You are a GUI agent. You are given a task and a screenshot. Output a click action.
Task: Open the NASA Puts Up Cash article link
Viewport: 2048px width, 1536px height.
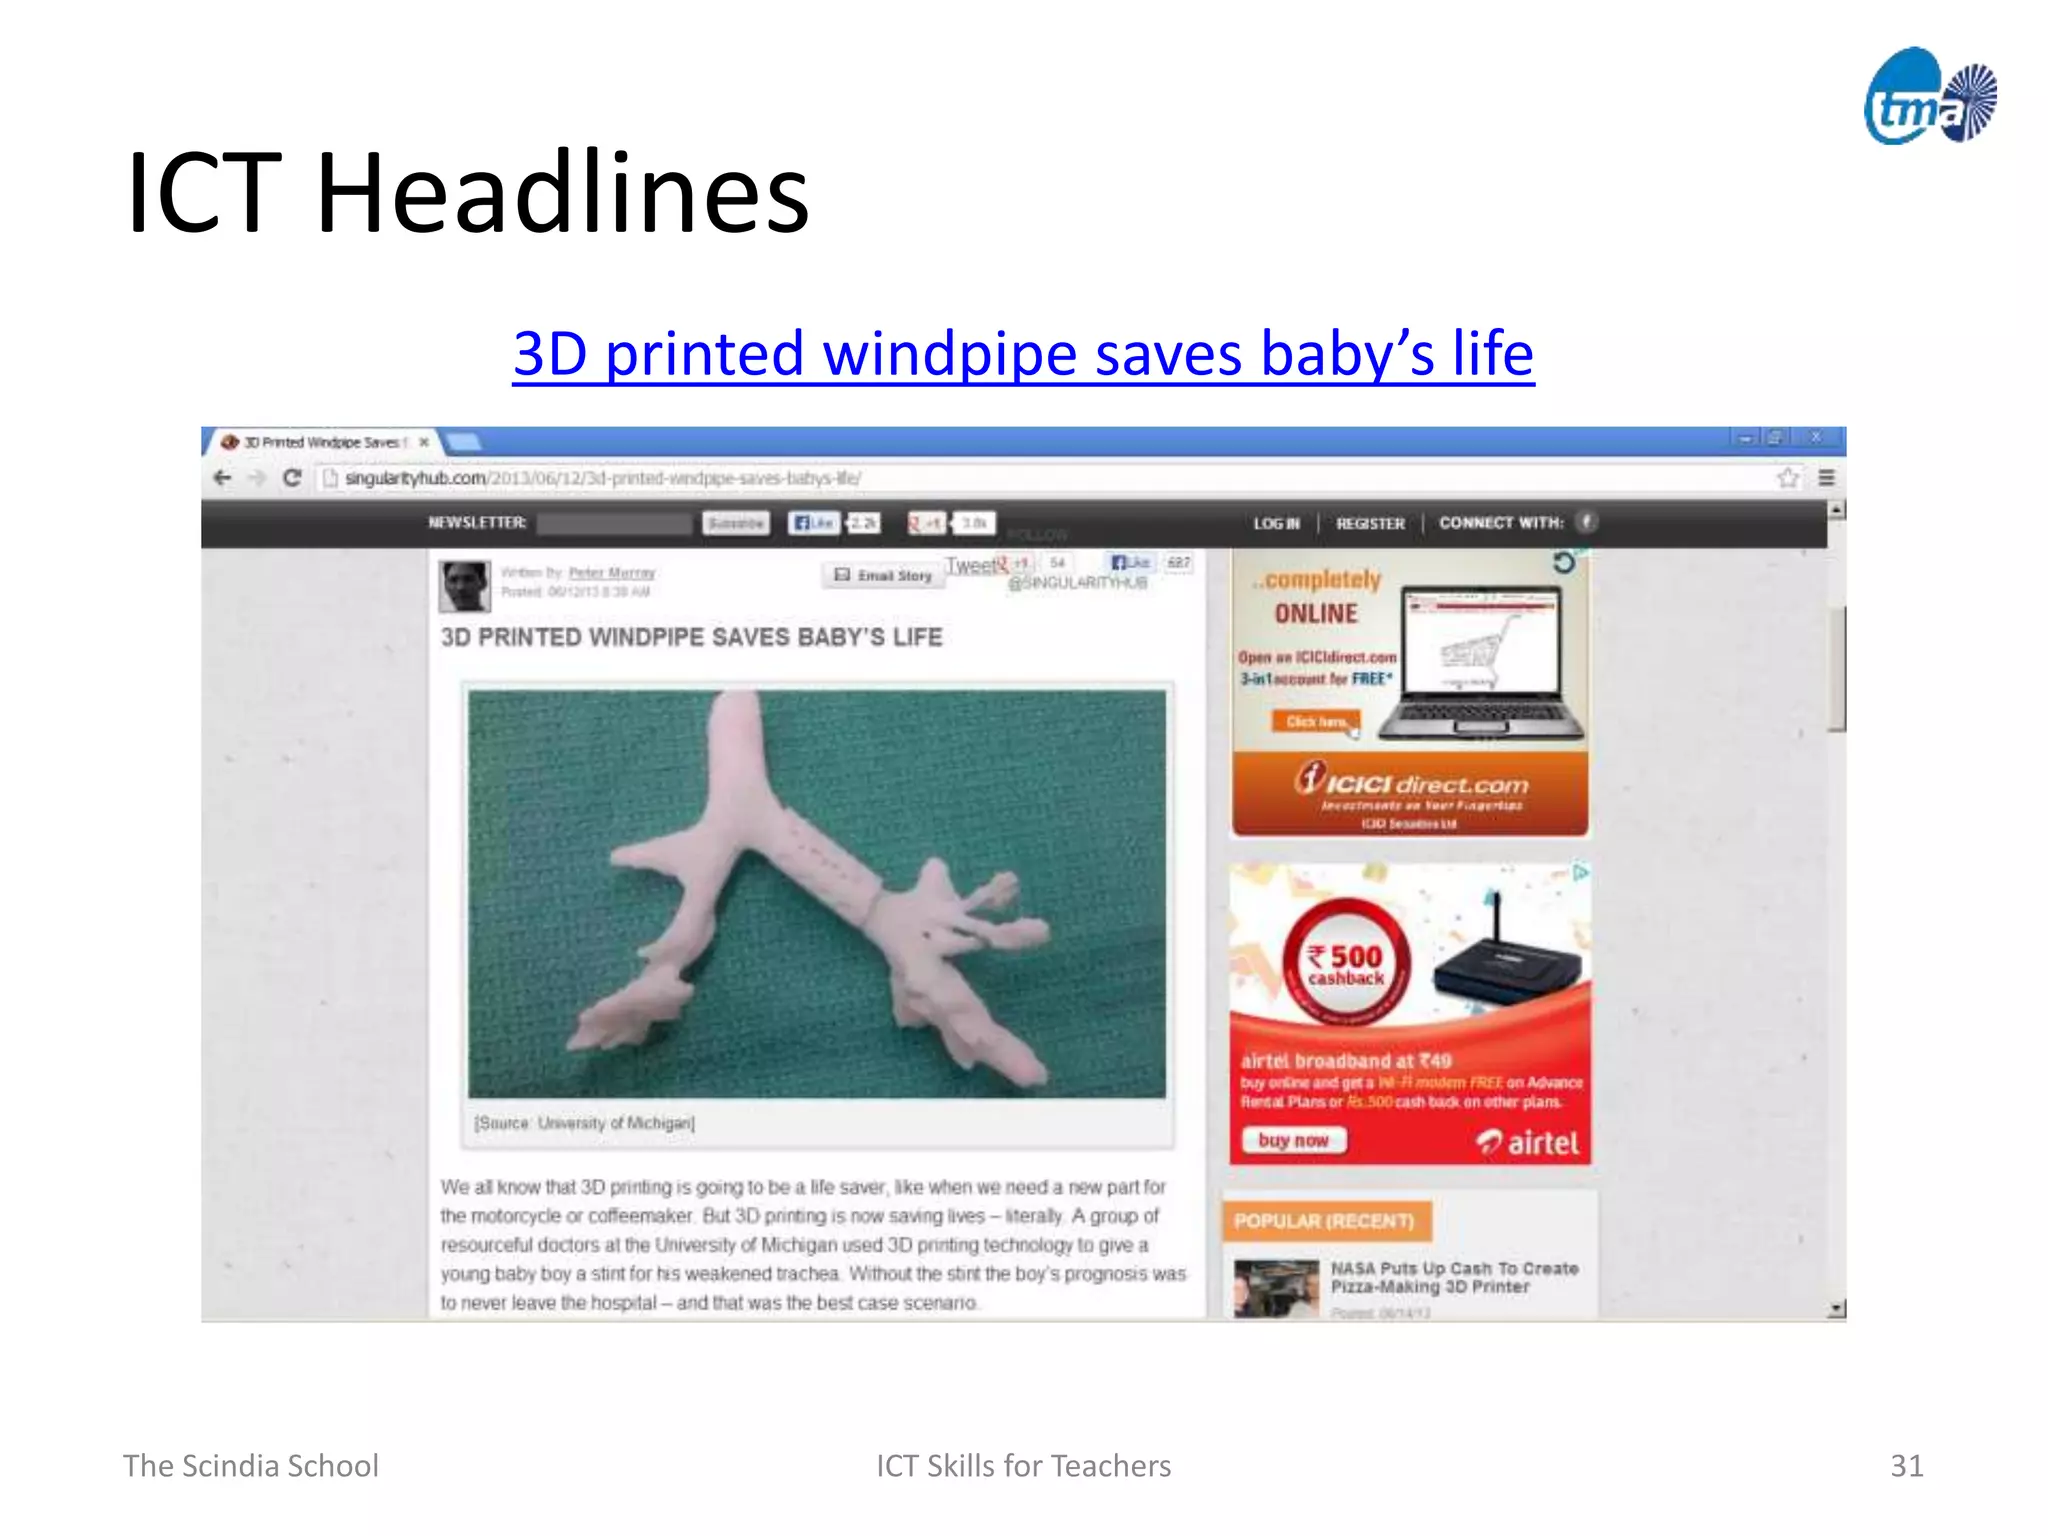[1454, 1277]
